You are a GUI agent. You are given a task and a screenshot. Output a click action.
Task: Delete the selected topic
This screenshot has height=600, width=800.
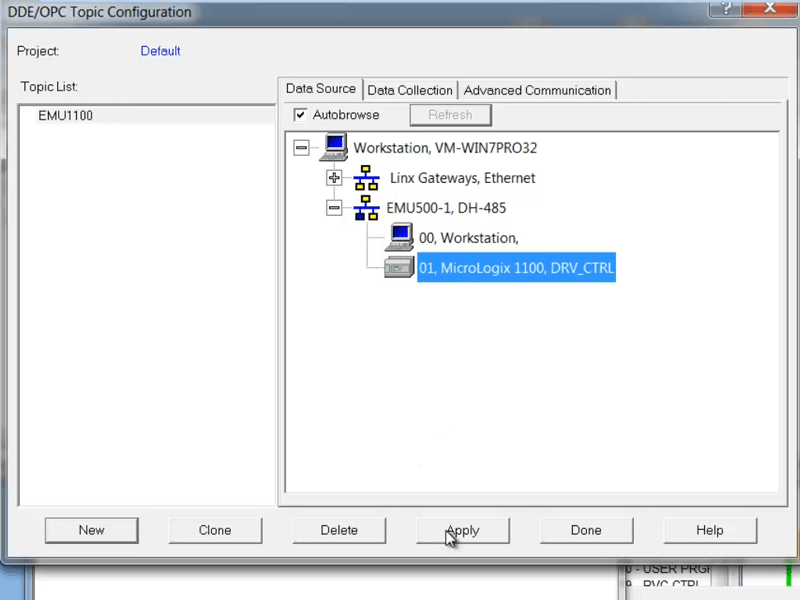point(339,530)
